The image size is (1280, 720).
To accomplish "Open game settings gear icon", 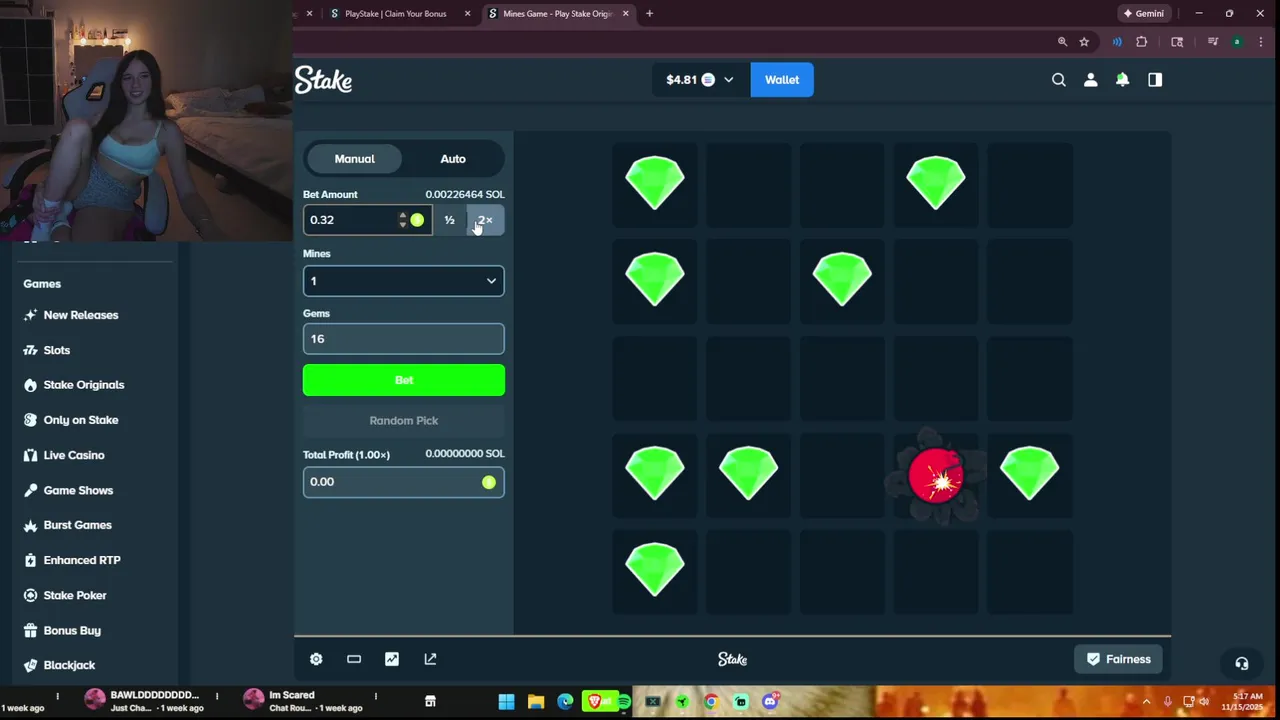I will 316,659.
